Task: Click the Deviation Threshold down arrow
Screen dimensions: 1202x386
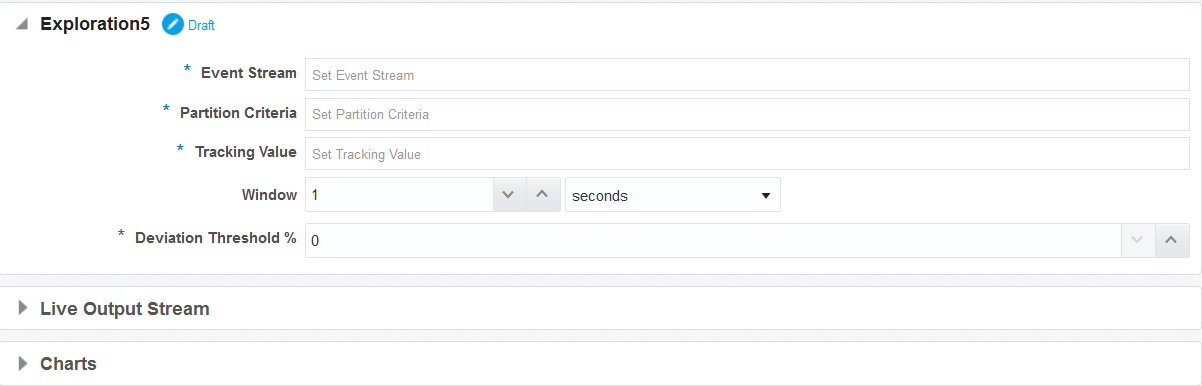Action: (1137, 240)
